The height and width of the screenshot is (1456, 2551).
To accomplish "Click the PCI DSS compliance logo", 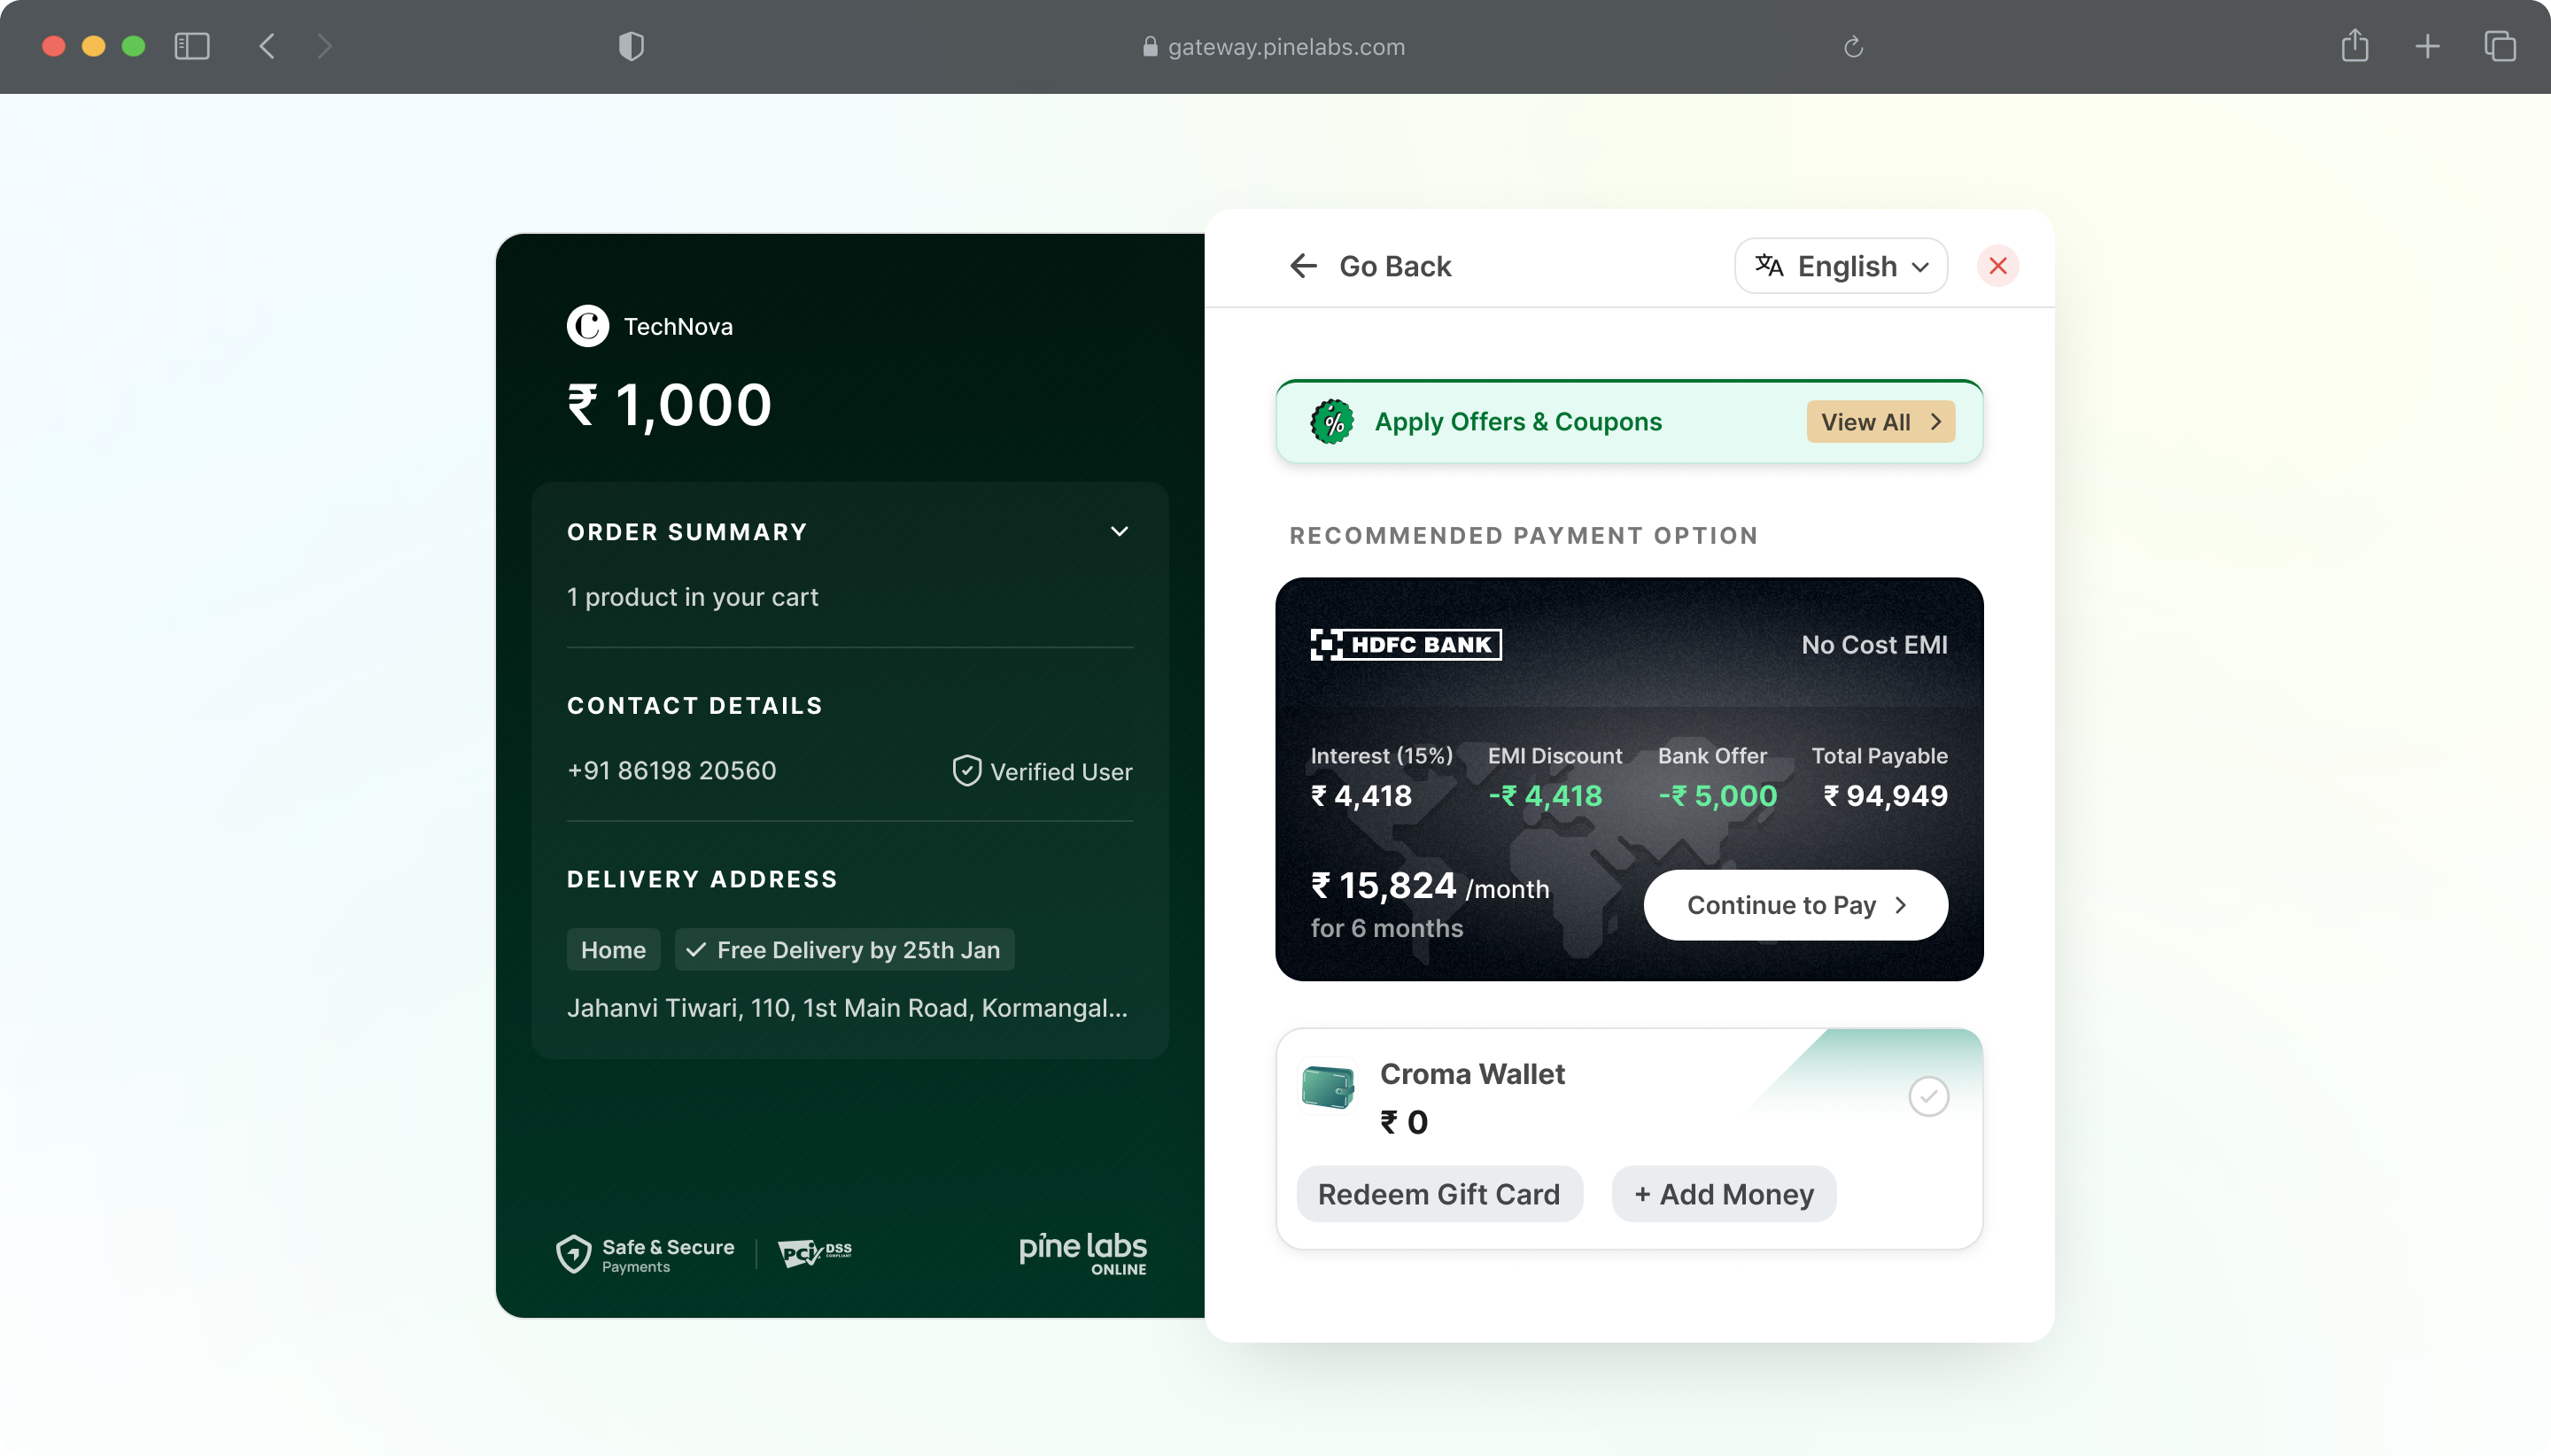I will [x=815, y=1252].
